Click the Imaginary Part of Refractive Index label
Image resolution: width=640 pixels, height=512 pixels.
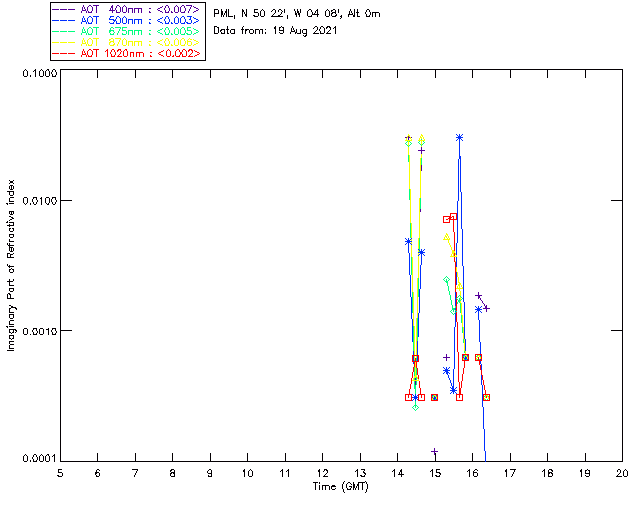click(11, 265)
